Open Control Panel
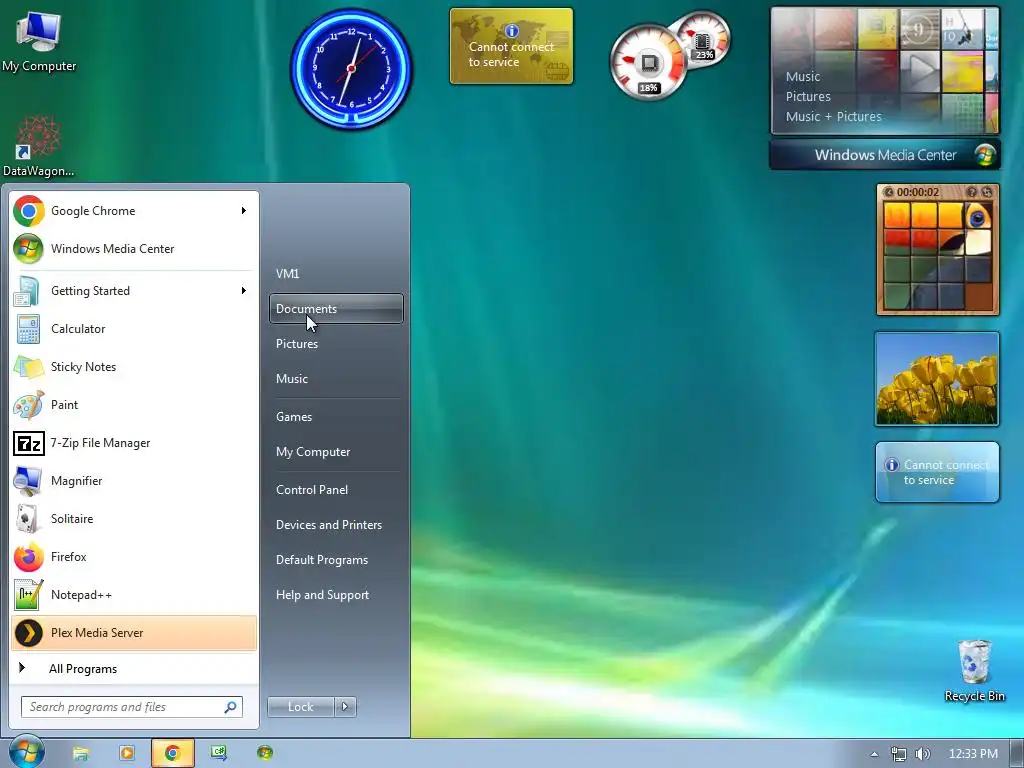The height and width of the screenshot is (768, 1024). tap(336, 490)
